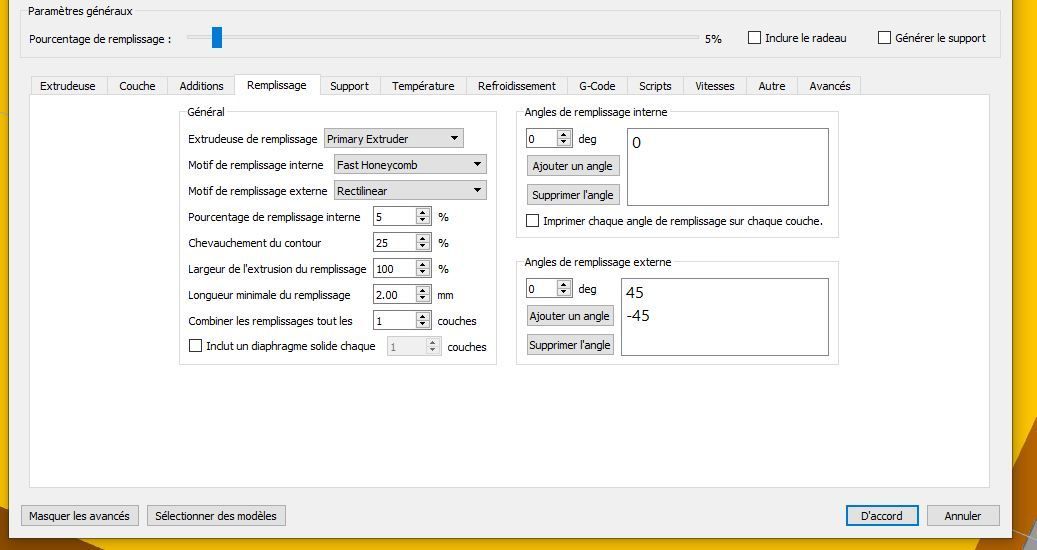Image resolution: width=1037 pixels, height=550 pixels.
Task: Switch to the Extrudeuse tab
Action: (x=67, y=86)
